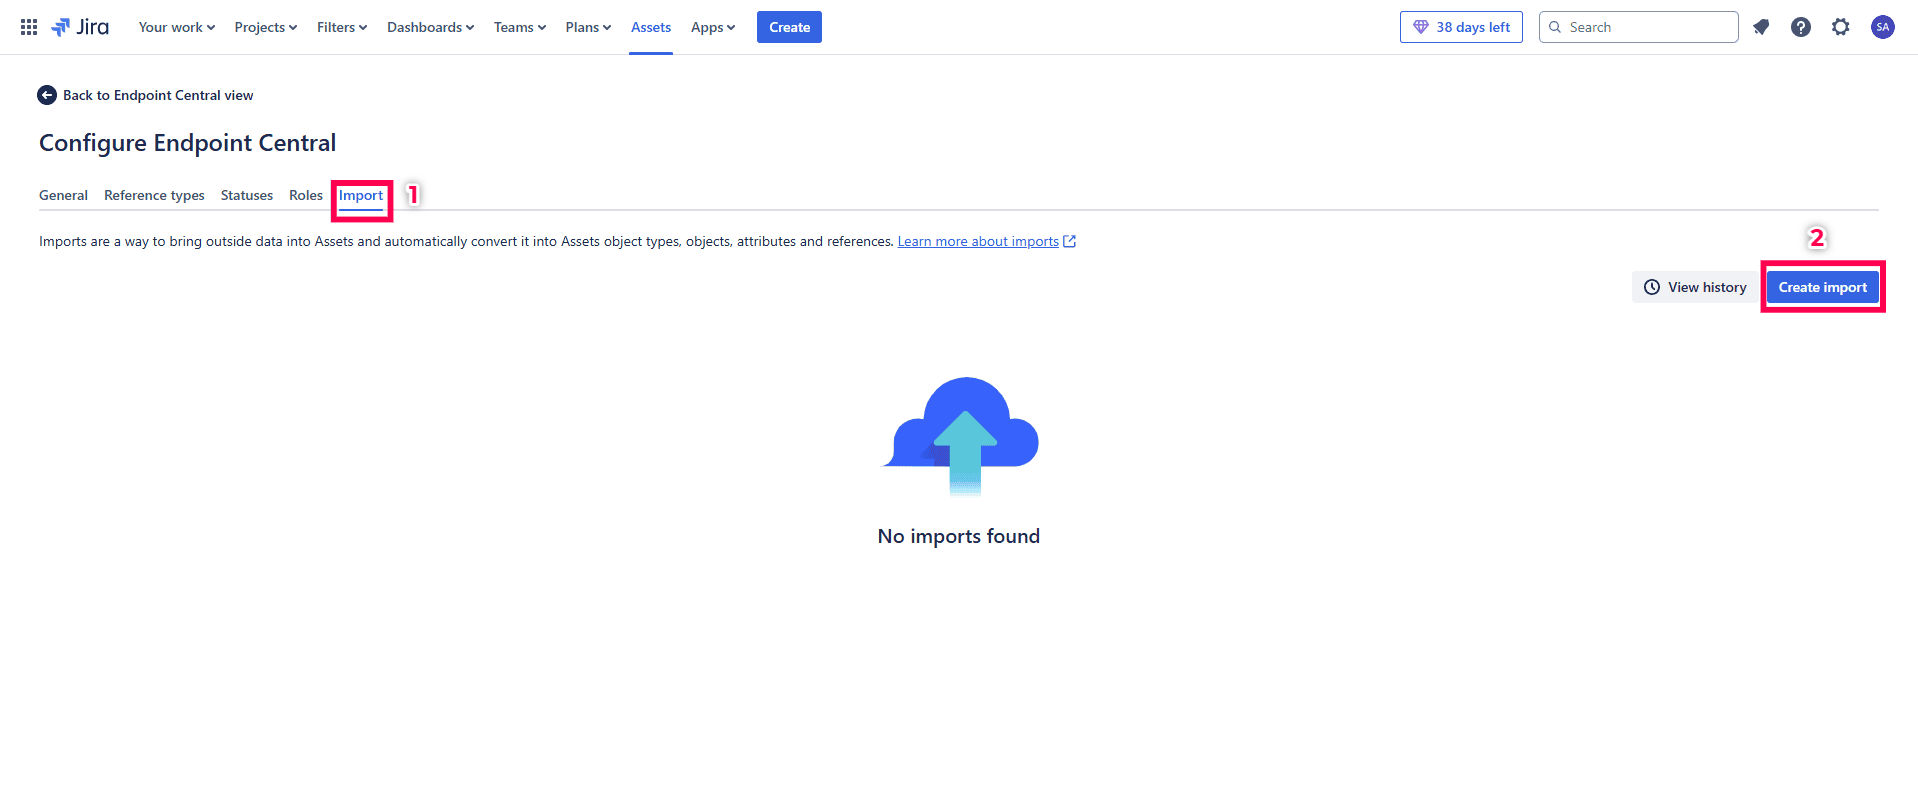The image size is (1918, 793).
Task: Click the Jira logo
Action: pos(80,27)
